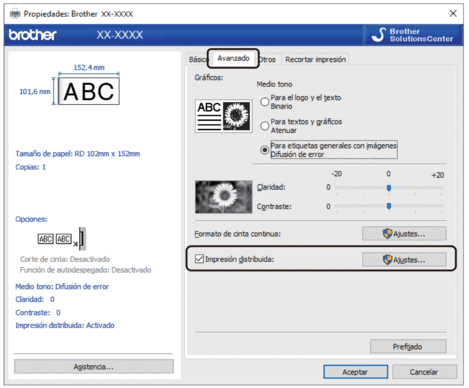
Task: Click Función de autodespegado: Desactivado text
Action: [x=85, y=270]
